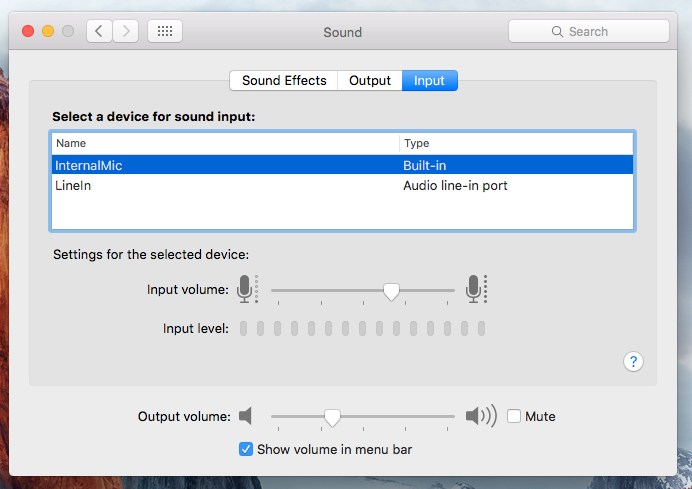692x489 pixels.
Task: Click the input volume slider thumb
Action: coord(392,291)
